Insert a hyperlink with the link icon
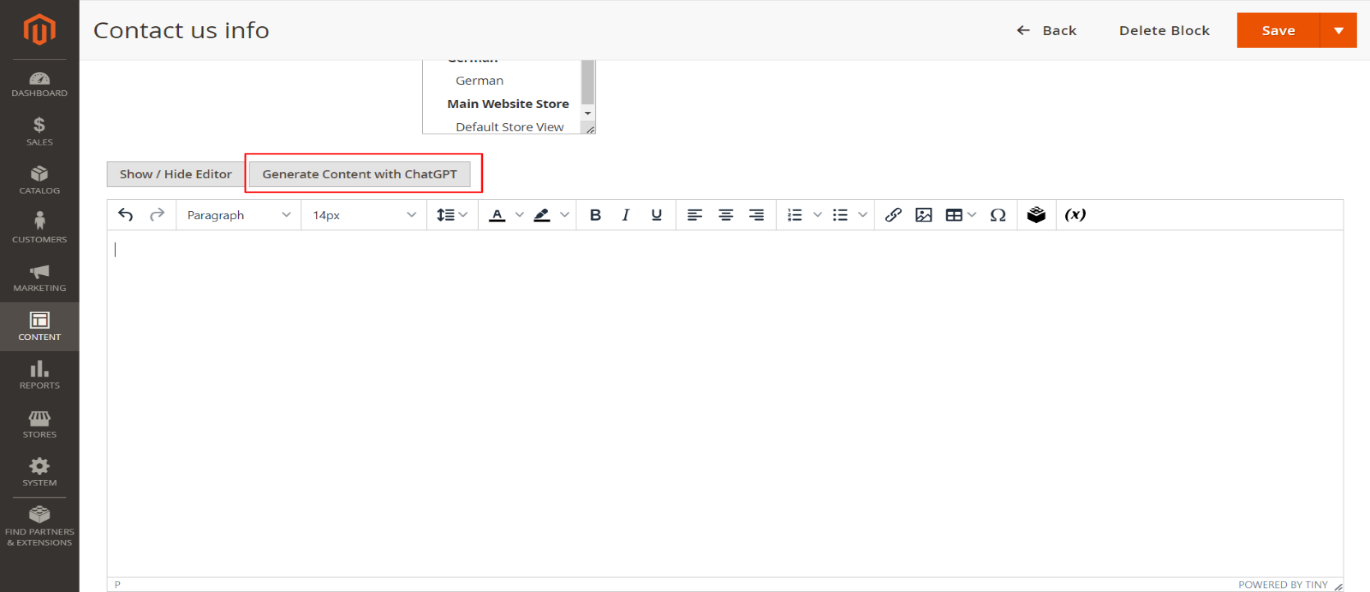Image resolution: width=1370 pixels, height=592 pixels. click(893, 215)
